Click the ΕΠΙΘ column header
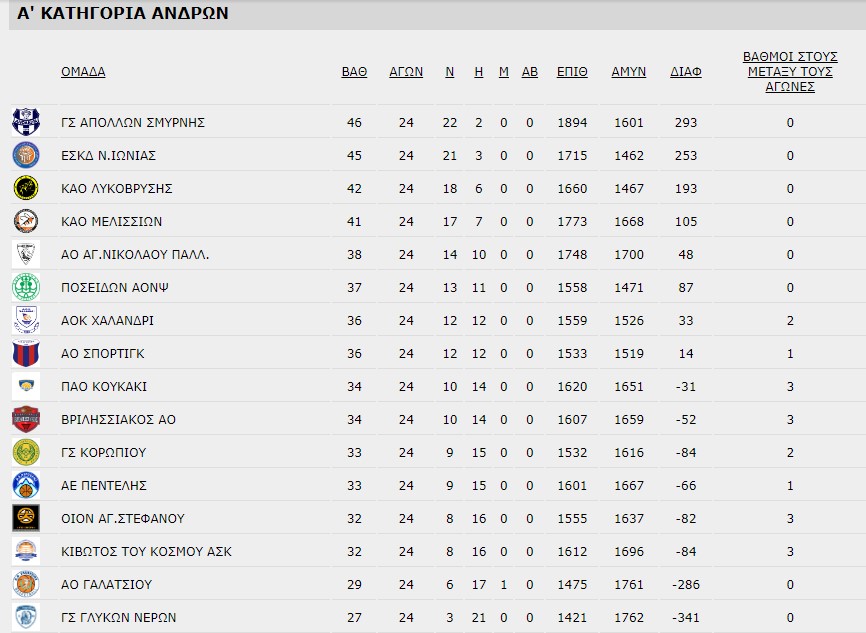Screen dimensions: 866x633 point(573,72)
